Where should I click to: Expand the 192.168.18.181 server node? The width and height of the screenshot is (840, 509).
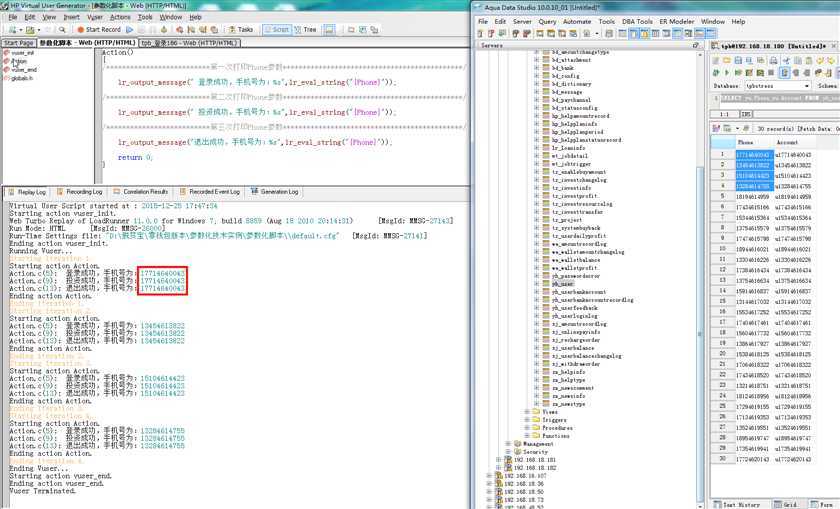pos(498,460)
